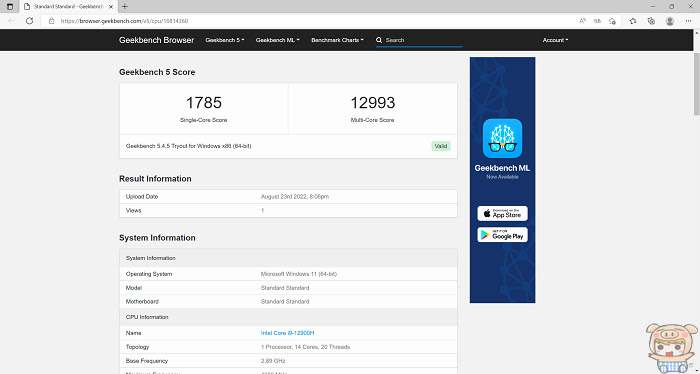Go to Geekbench Browser home link
700x374 pixels.
(156, 40)
